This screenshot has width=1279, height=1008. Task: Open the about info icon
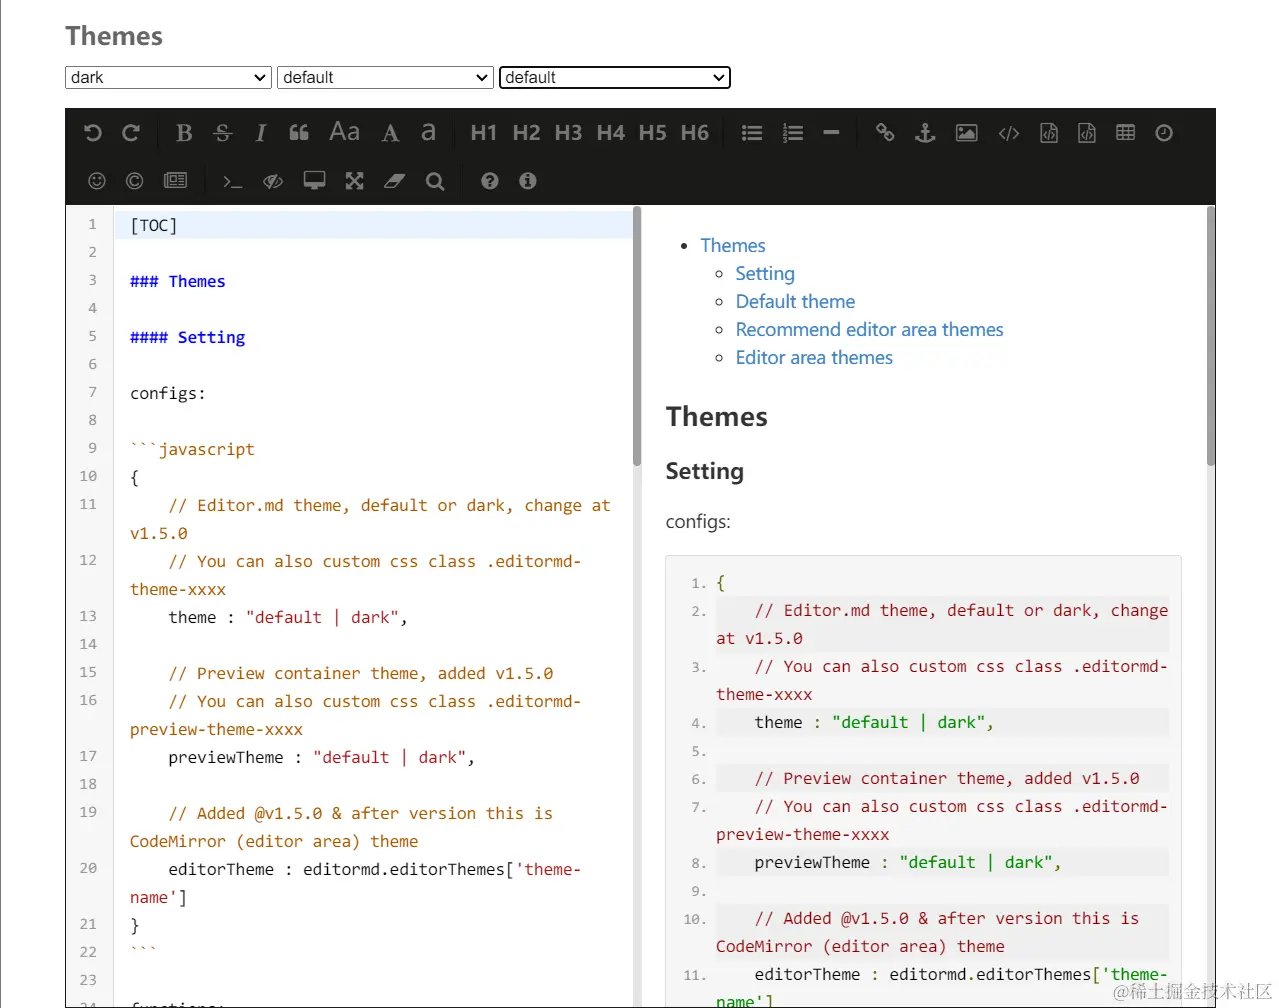click(x=528, y=181)
